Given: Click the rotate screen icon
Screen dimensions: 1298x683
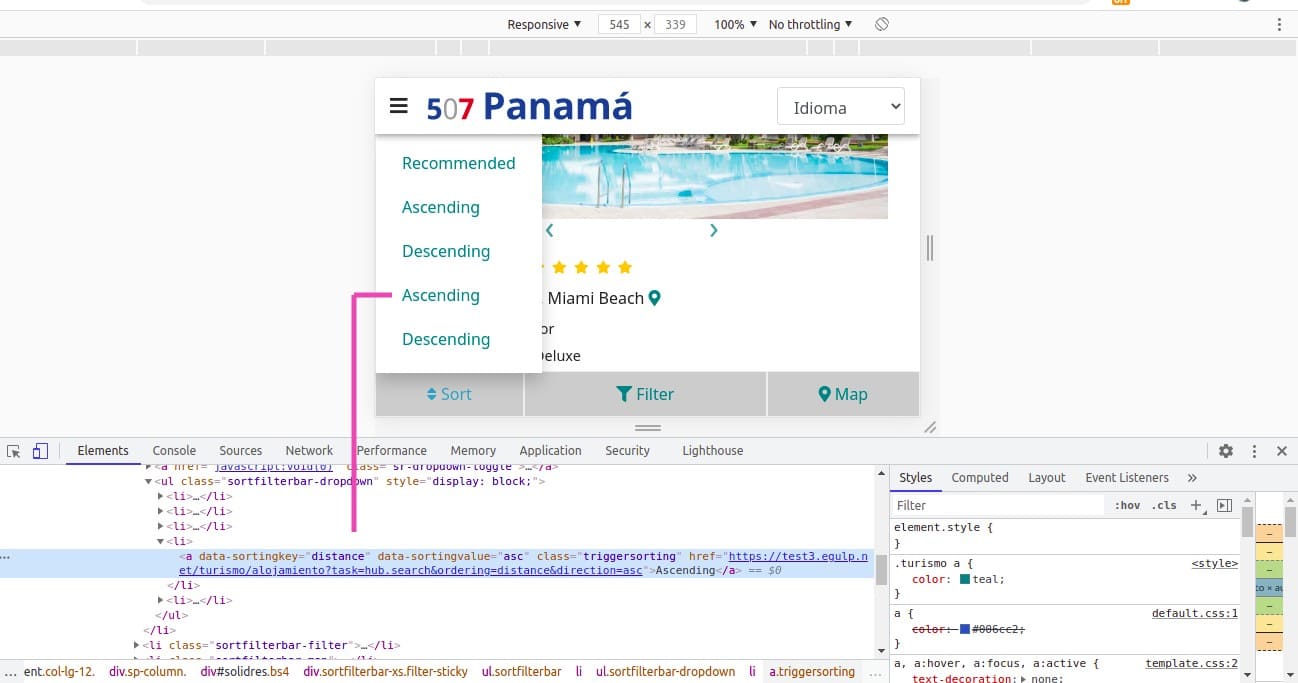Looking at the screenshot, I should pyautogui.click(x=881, y=24).
